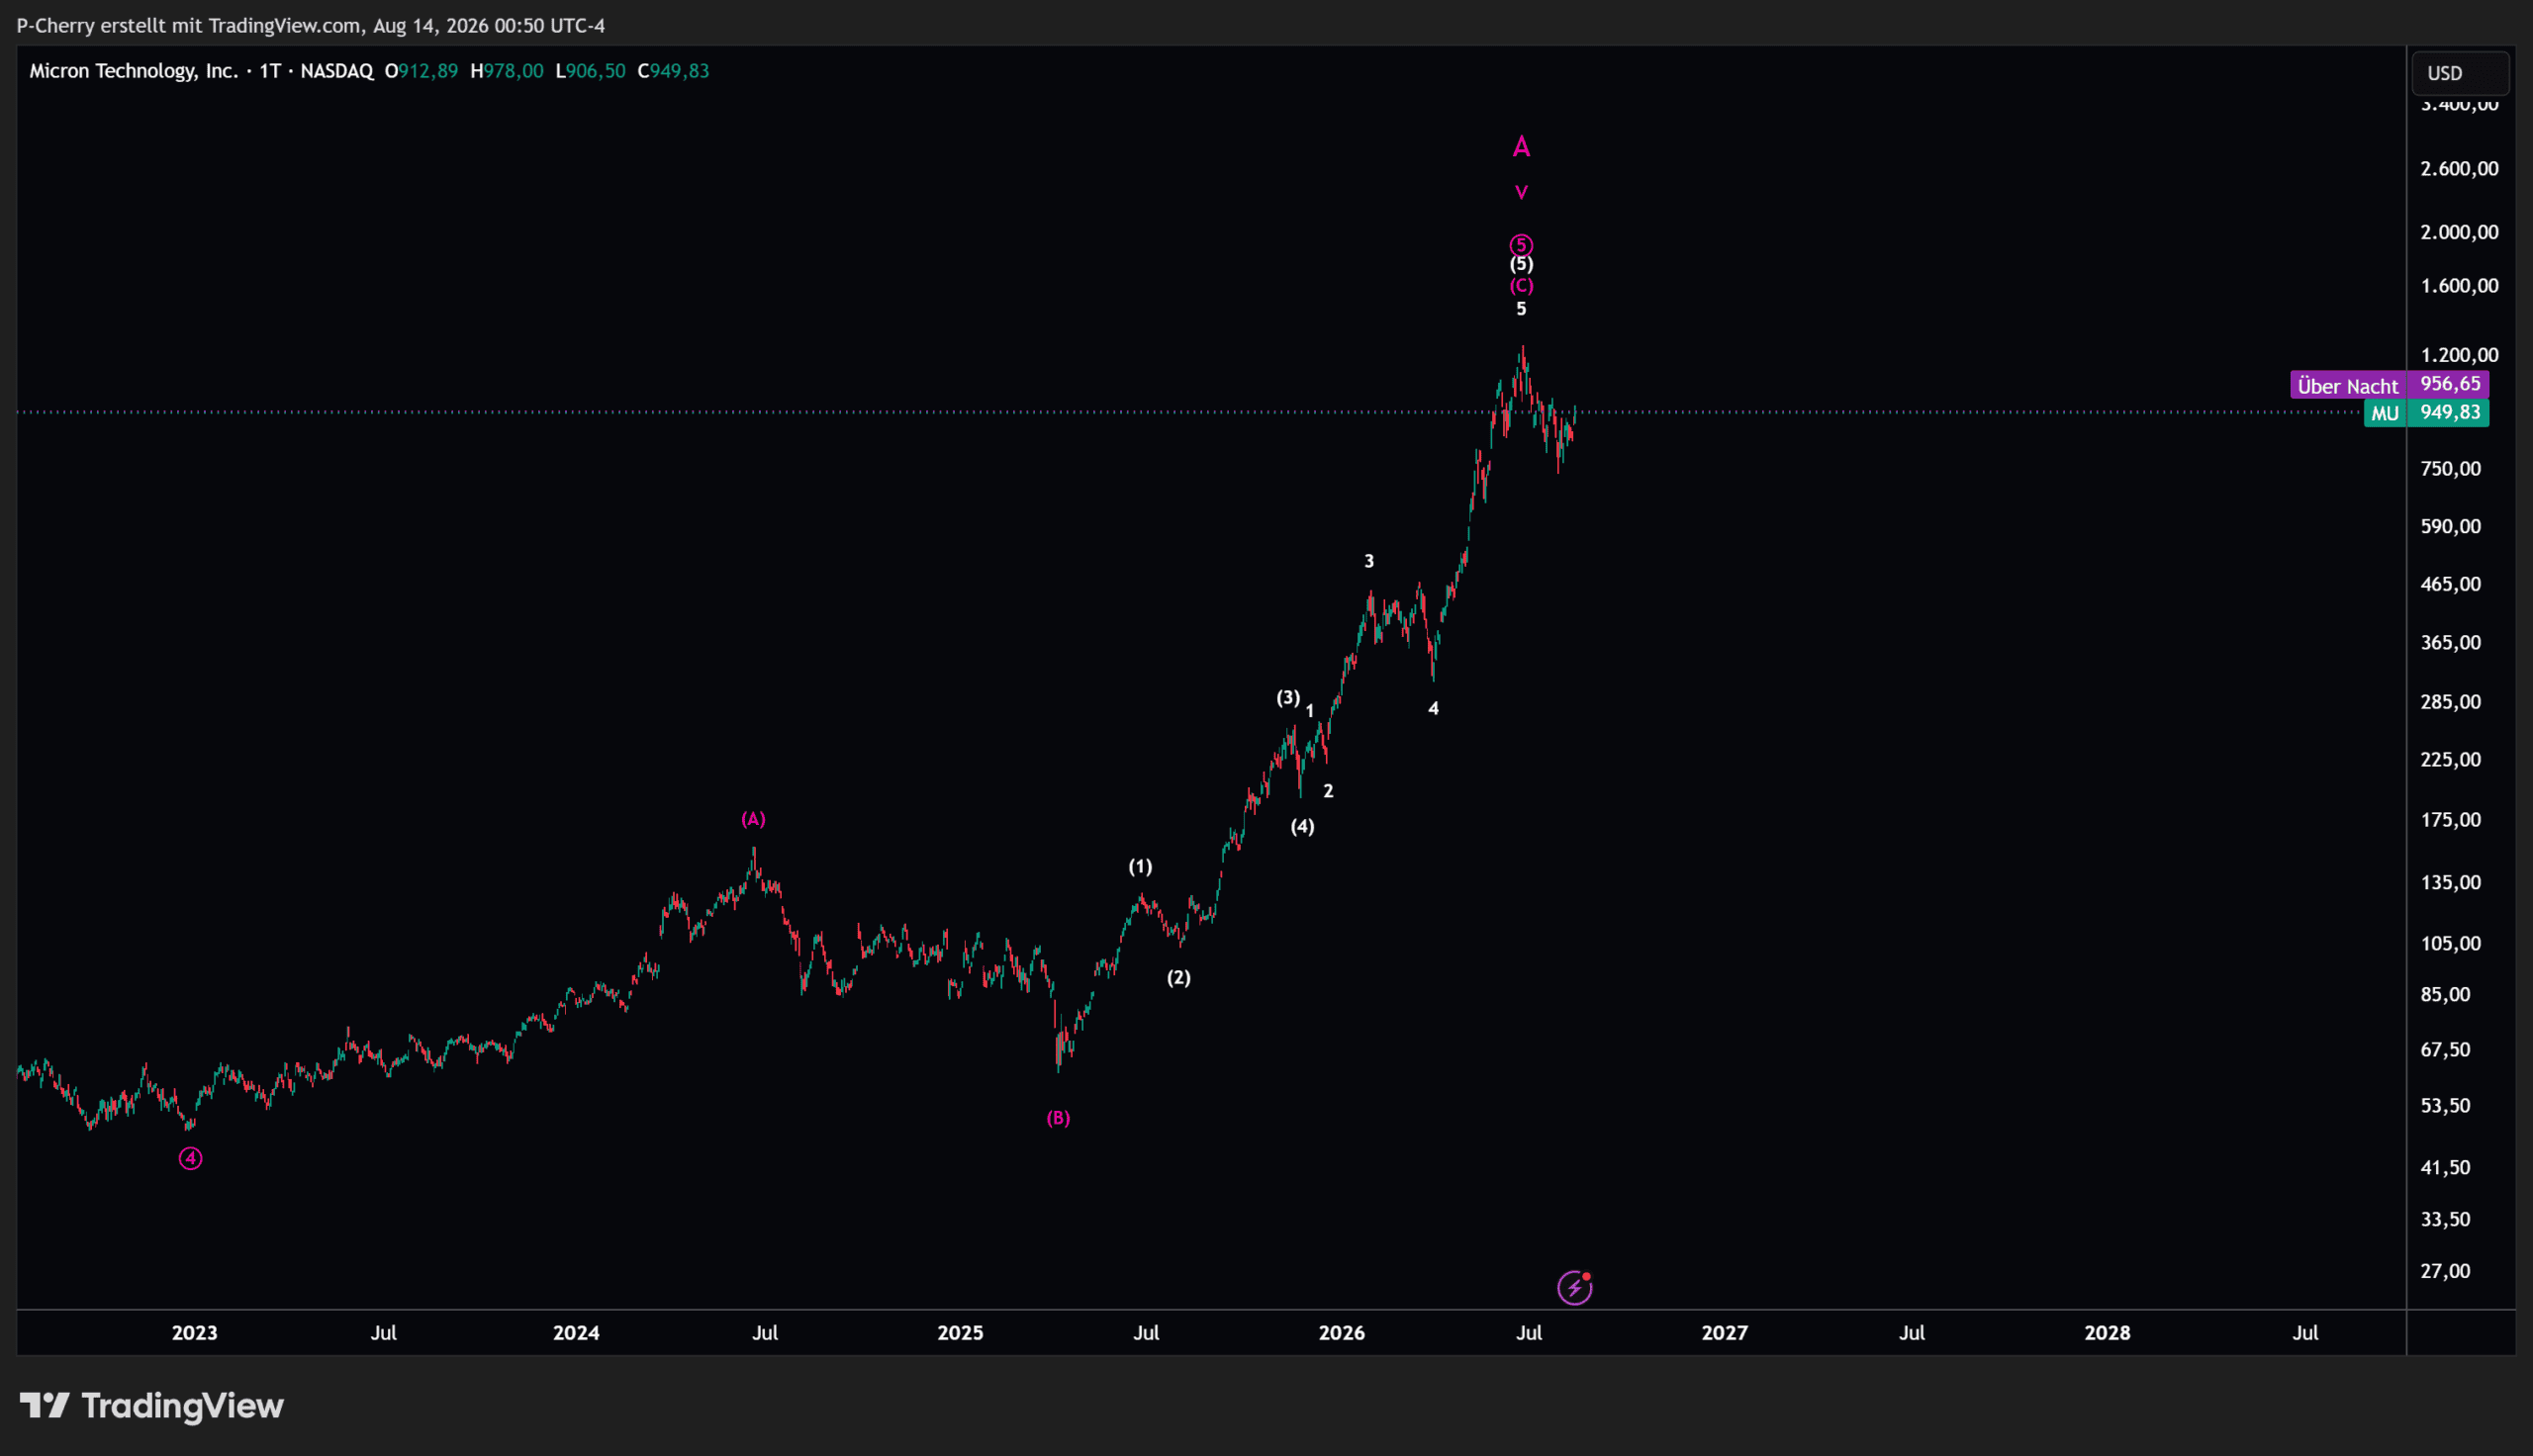Click the 27,00 price axis label

(2445, 1272)
